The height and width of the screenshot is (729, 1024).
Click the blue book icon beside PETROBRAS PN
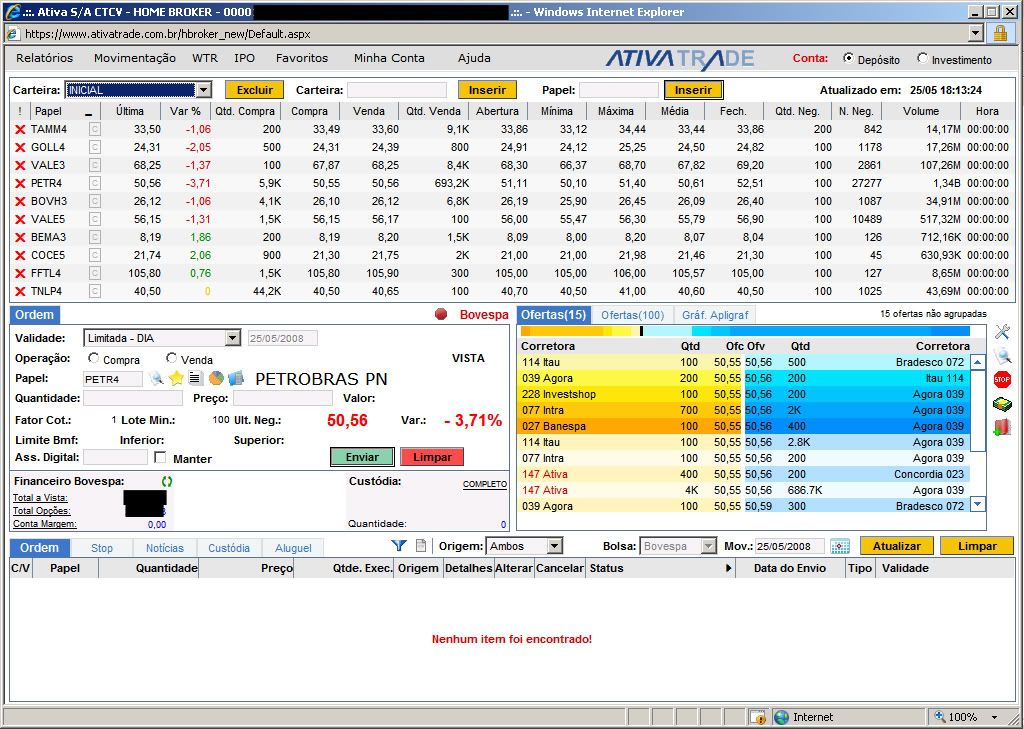tap(236, 378)
